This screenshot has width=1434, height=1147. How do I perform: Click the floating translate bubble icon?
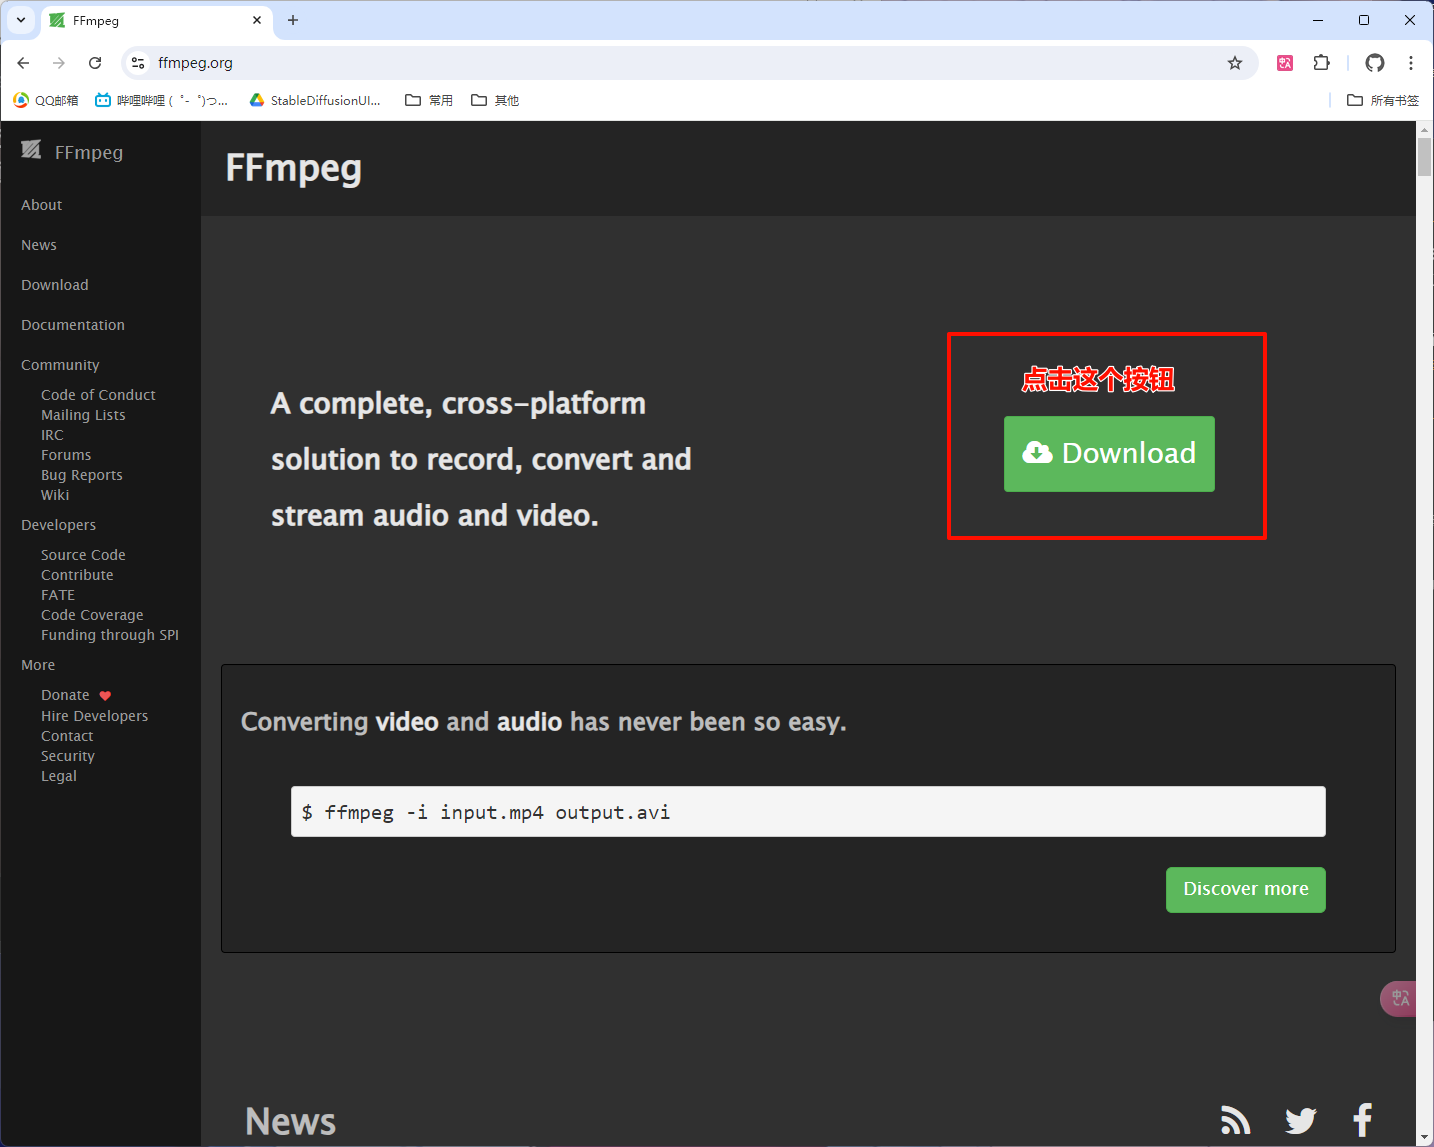click(1399, 998)
